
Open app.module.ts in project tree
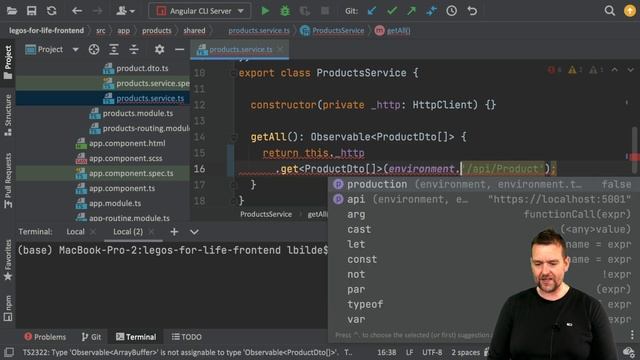109,203
